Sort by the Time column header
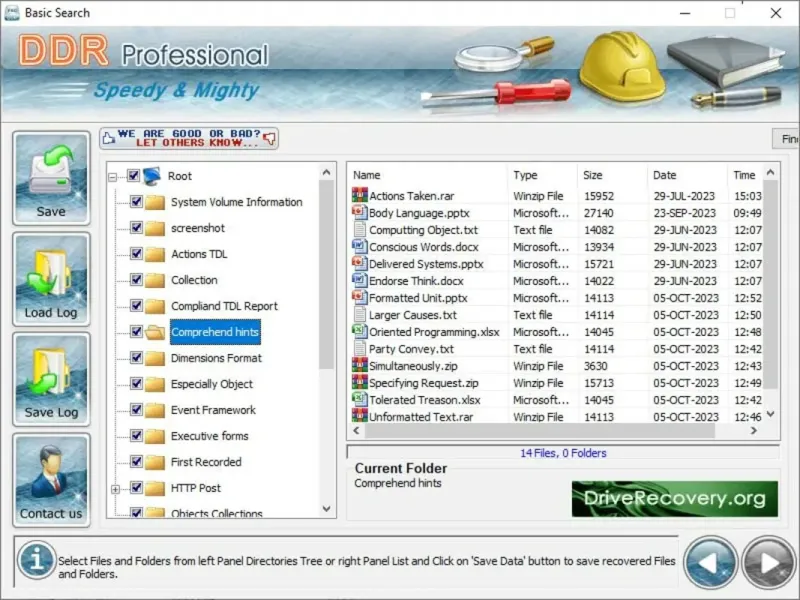The image size is (800, 600). [x=744, y=175]
